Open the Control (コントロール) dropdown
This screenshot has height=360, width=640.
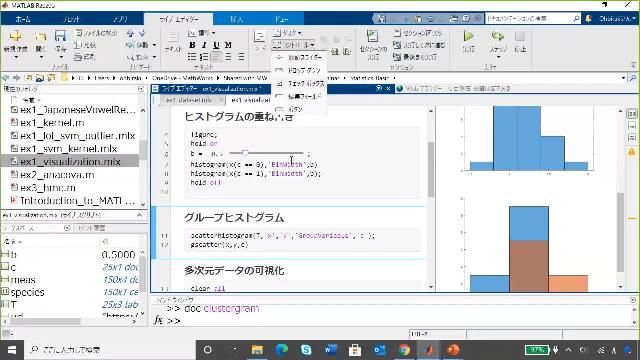293,44
